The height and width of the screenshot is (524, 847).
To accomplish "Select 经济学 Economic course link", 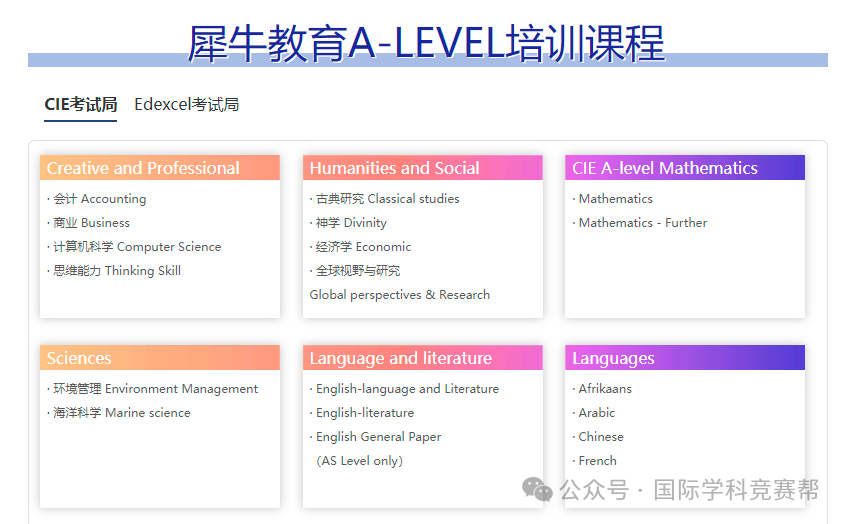I will [363, 247].
